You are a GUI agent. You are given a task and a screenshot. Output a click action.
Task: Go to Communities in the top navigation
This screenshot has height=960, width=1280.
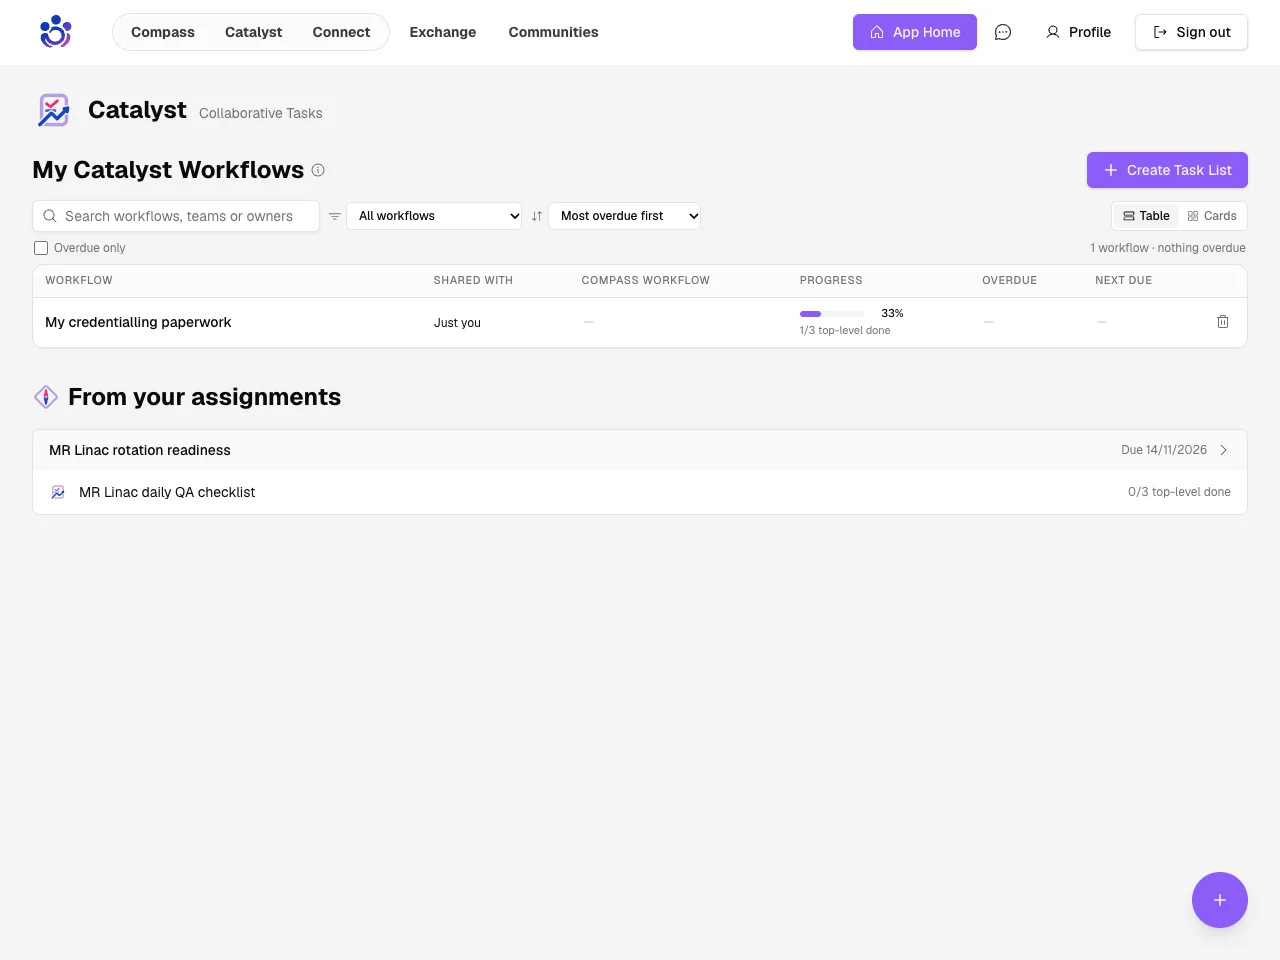(x=553, y=32)
